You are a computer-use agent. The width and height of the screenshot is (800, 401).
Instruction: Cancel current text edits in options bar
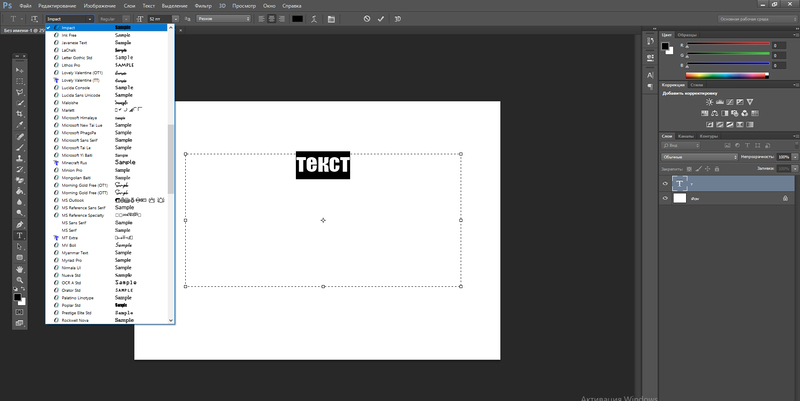(x=367, y=18)
